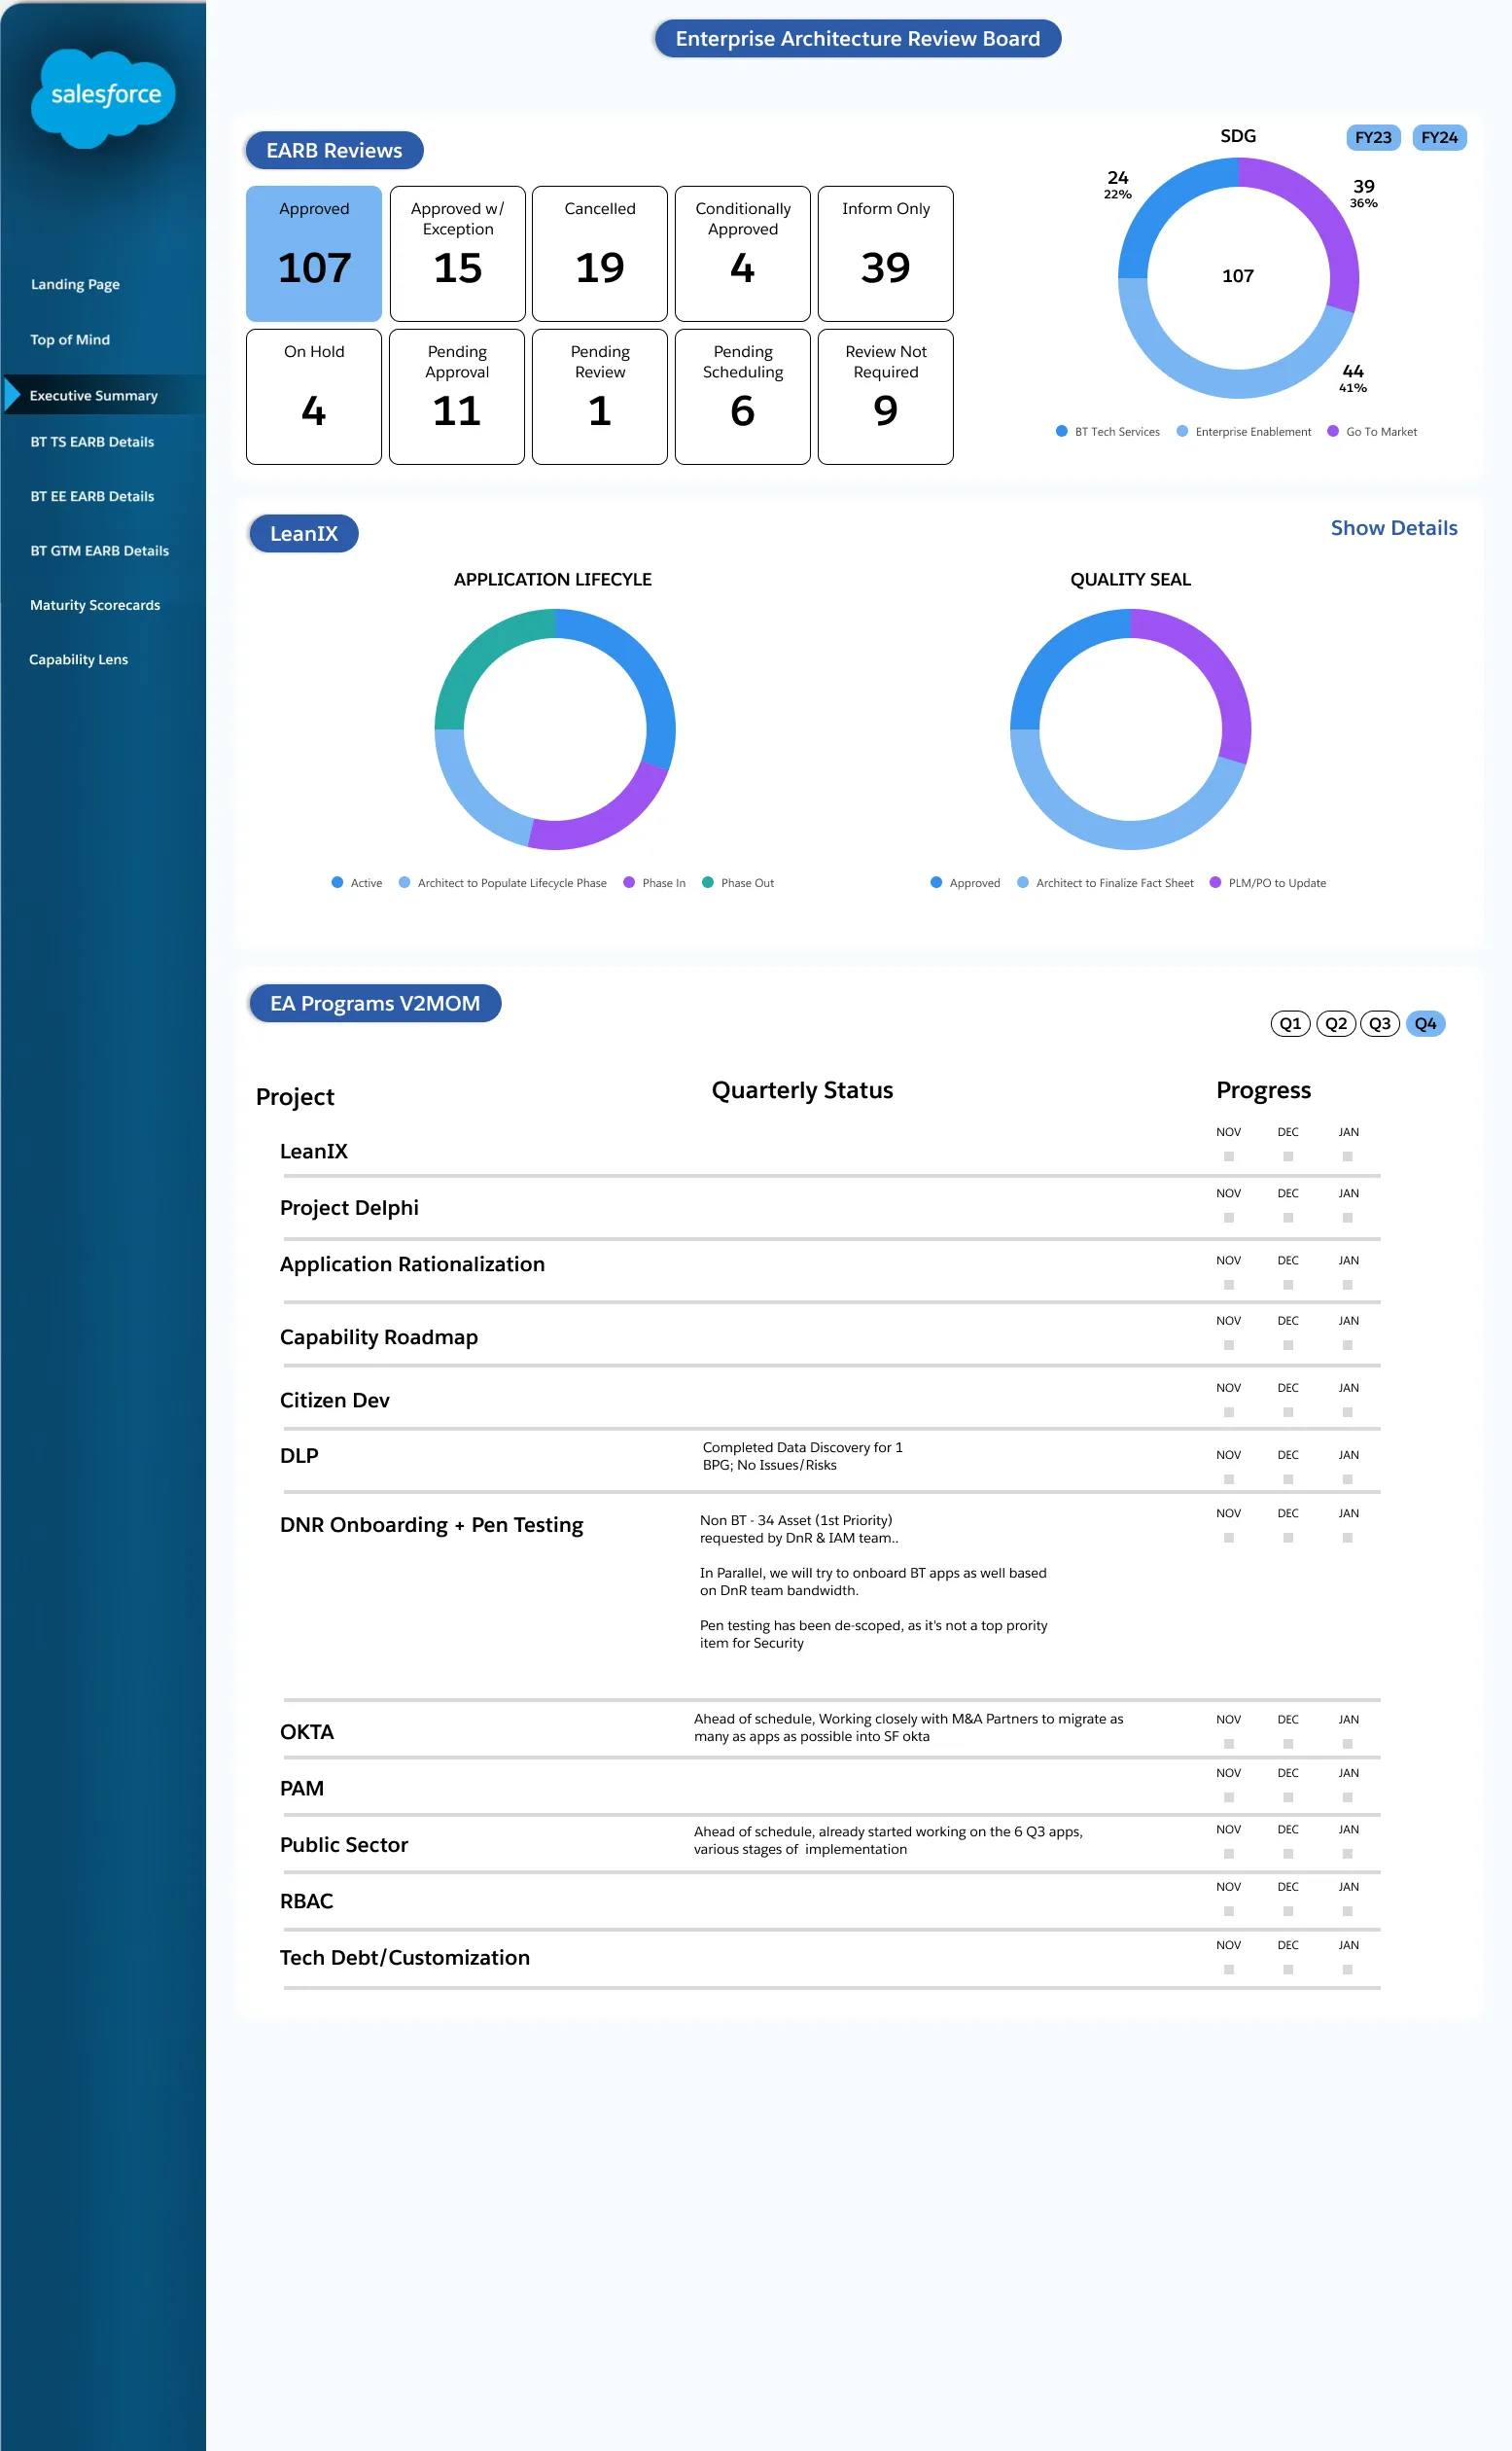
Task: Select the Cancelled 19 card
Action: tap(600, 254)
